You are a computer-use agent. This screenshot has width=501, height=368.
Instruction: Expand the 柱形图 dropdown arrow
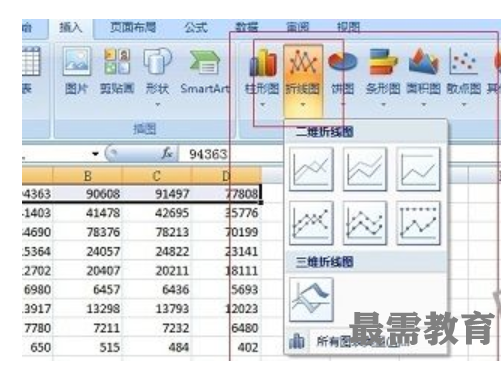(x=263, y=105)
